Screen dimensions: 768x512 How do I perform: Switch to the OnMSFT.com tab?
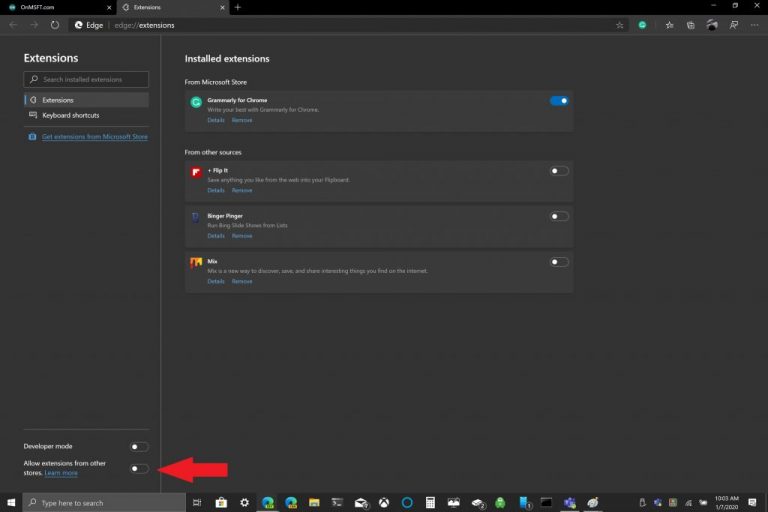[x=58, y=7]
